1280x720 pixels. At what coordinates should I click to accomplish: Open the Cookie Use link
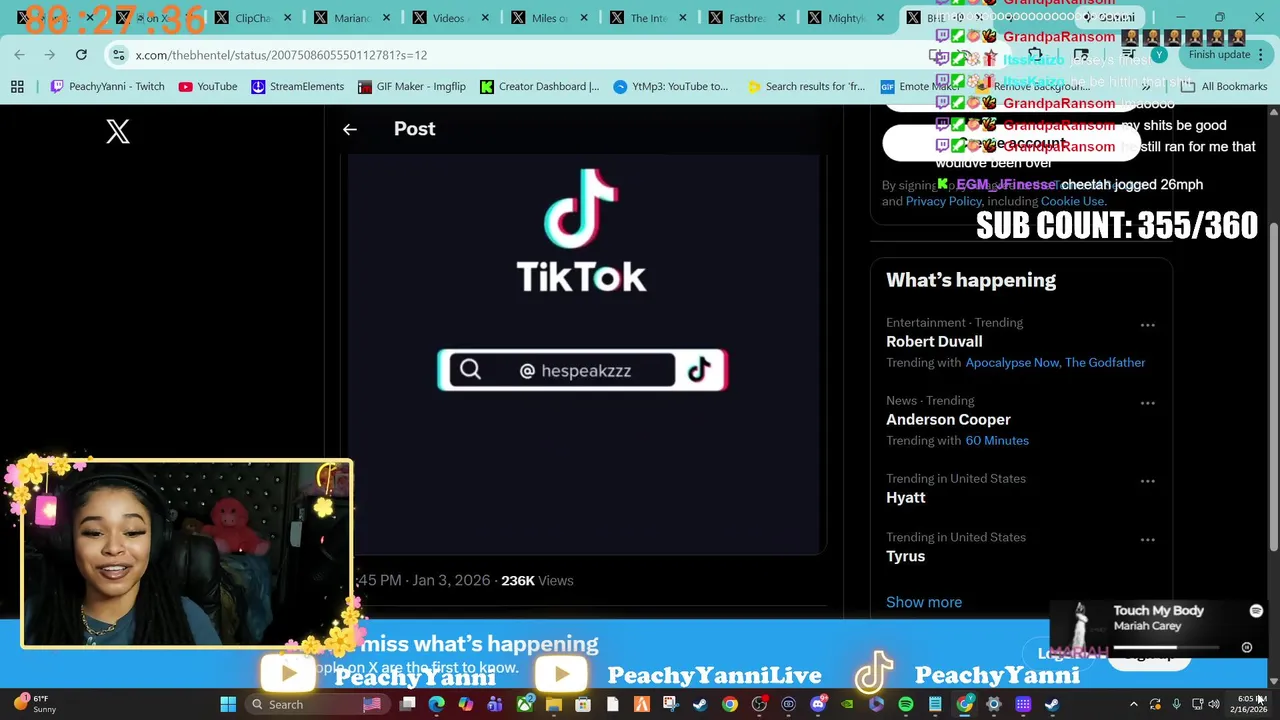coord(1072,201)
